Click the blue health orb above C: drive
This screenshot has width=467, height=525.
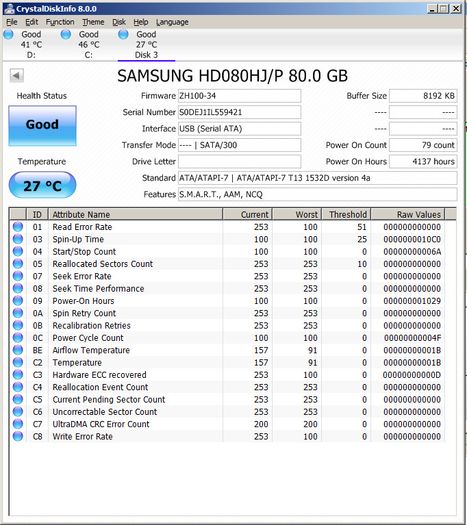(66, 34)
